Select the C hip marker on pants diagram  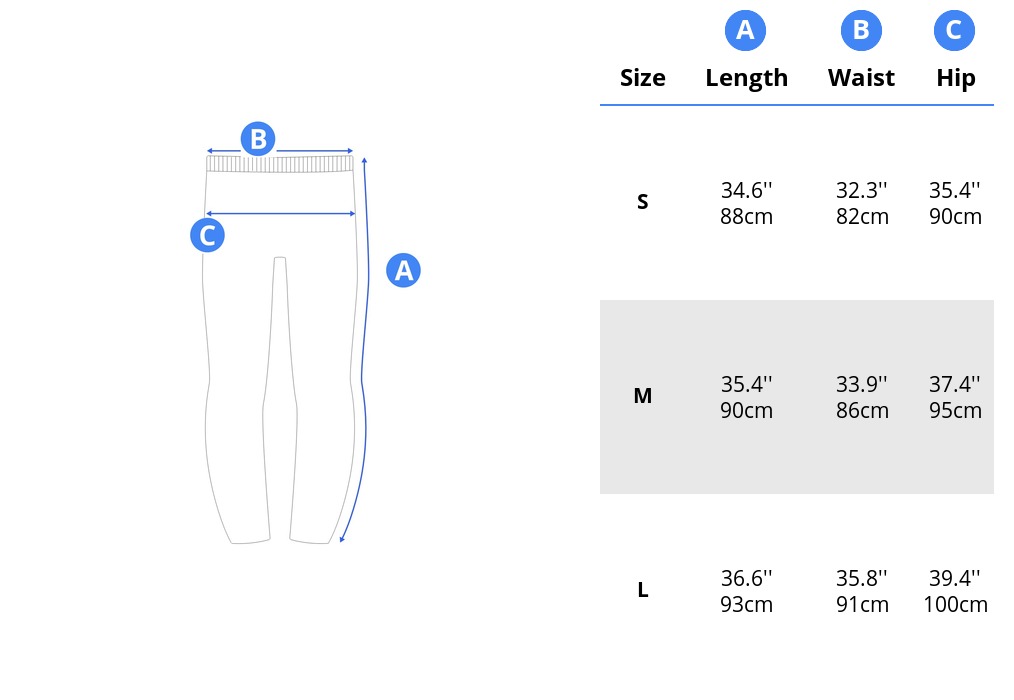[x=208, y=235]
